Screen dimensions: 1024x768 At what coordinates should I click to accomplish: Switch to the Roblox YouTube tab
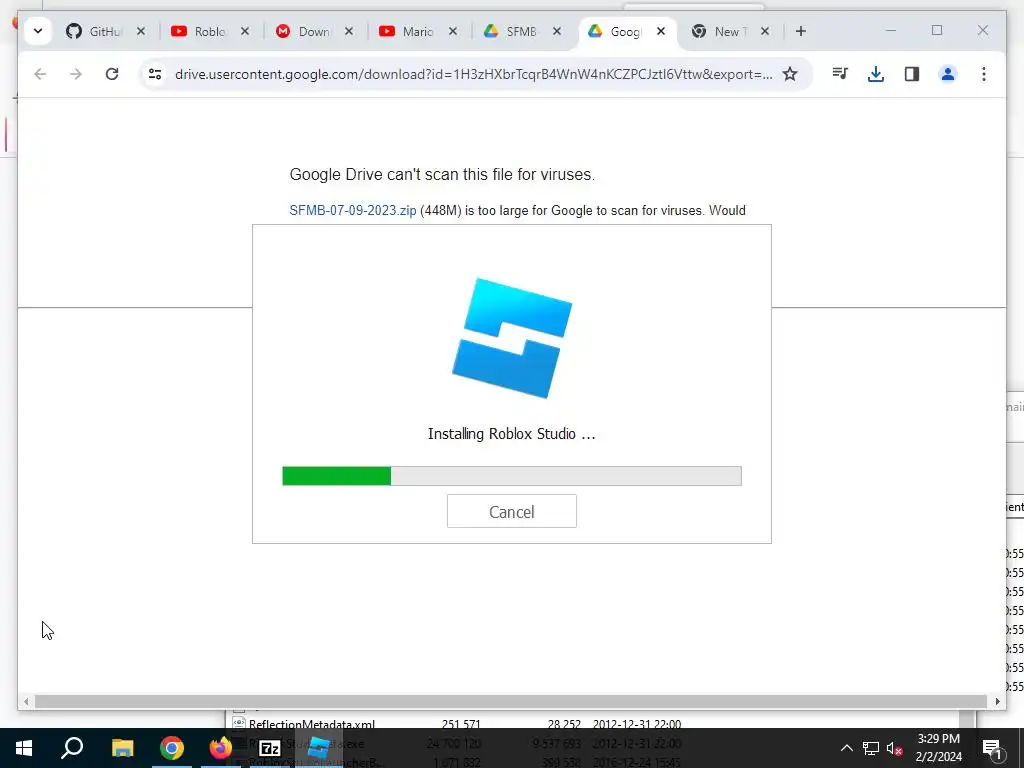[x=200, y=31]
